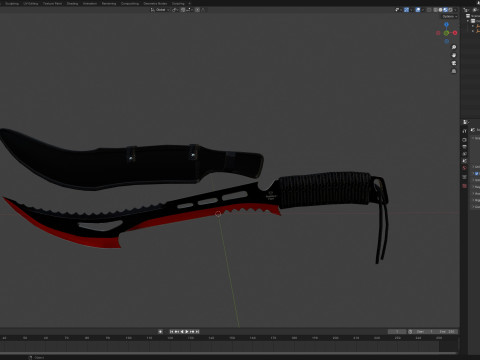Open the Properties editor type menu
Image resolution: width=480 pixels, height=360 pixels.
(x=465, y=122)
